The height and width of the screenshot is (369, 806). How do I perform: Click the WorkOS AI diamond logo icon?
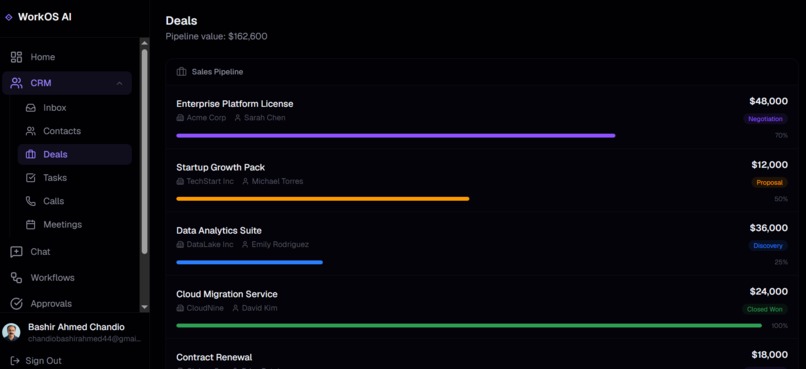8,17
